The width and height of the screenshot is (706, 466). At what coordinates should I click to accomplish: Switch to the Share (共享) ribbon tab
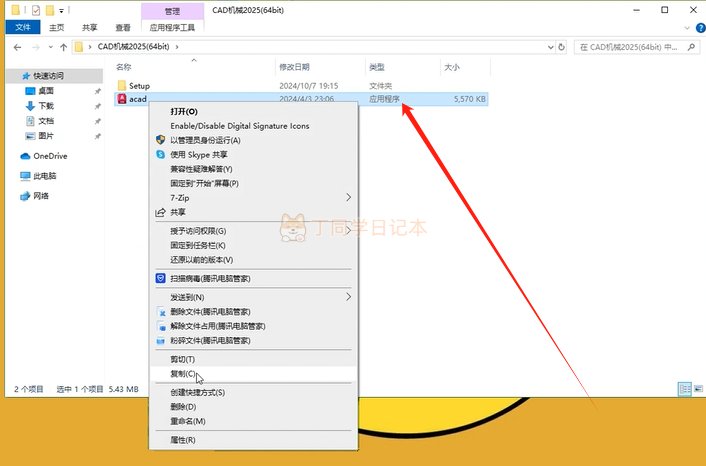[x=90, y=27]
